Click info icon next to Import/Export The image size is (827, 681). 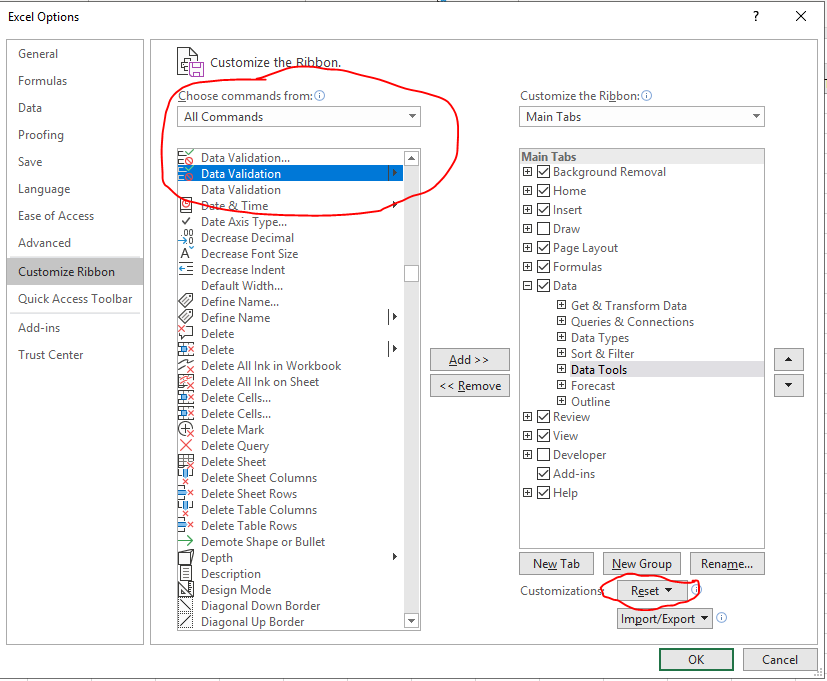point(722,618)
